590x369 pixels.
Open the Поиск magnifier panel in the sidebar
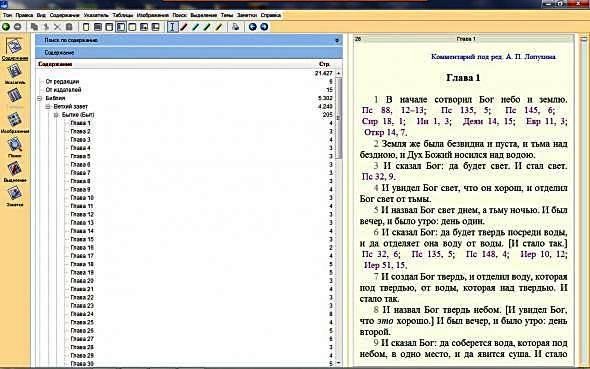click(15, 147)
